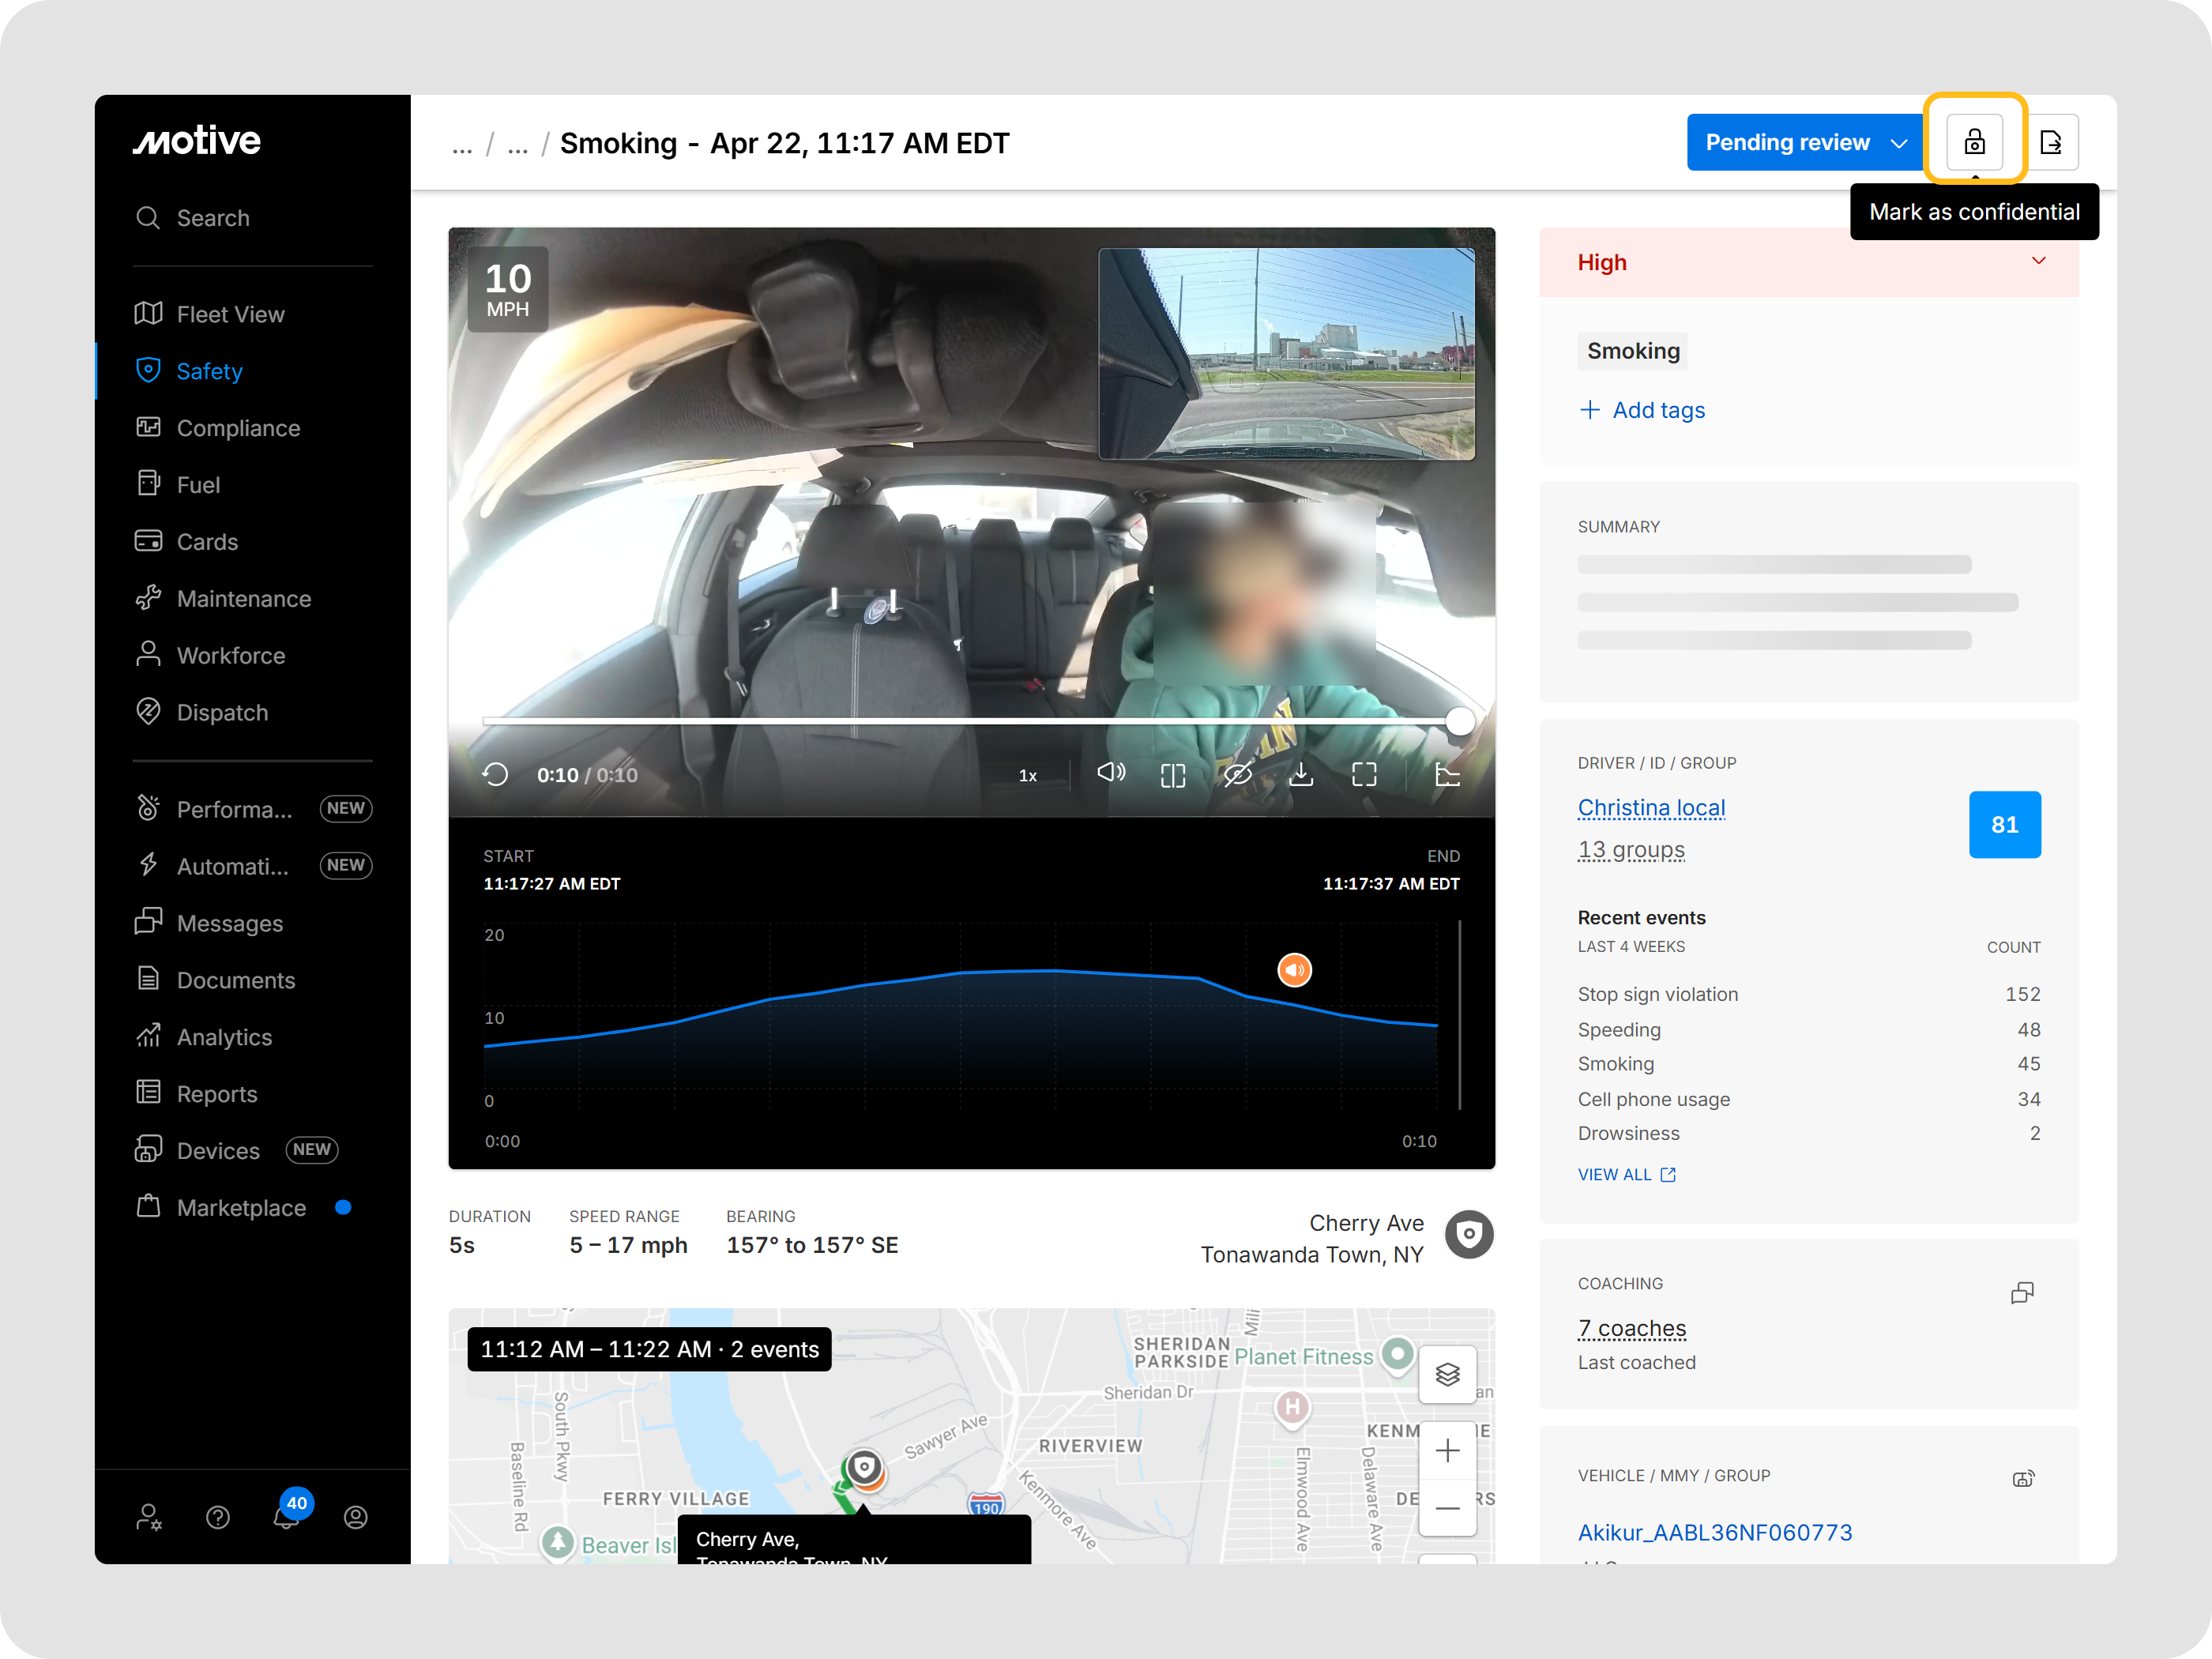
Task: Change the 1x playback speed
Action: tap(1028, 776)
